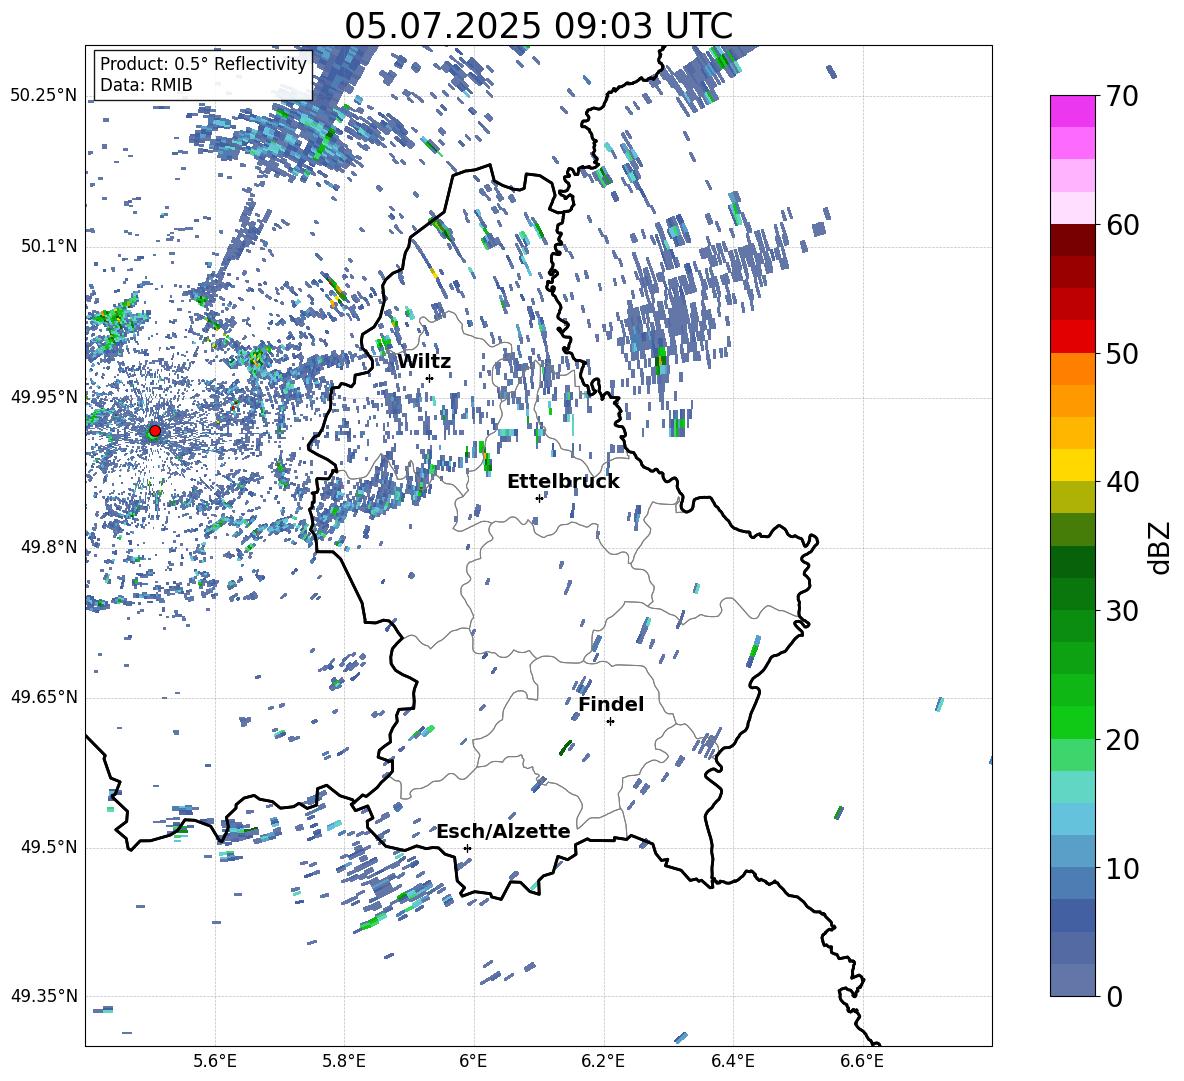Click the plot title 05.07.2025 09:03 UTC
Image resolution: width=1184 pixels, height=1081 pixels.
point(538,26)
